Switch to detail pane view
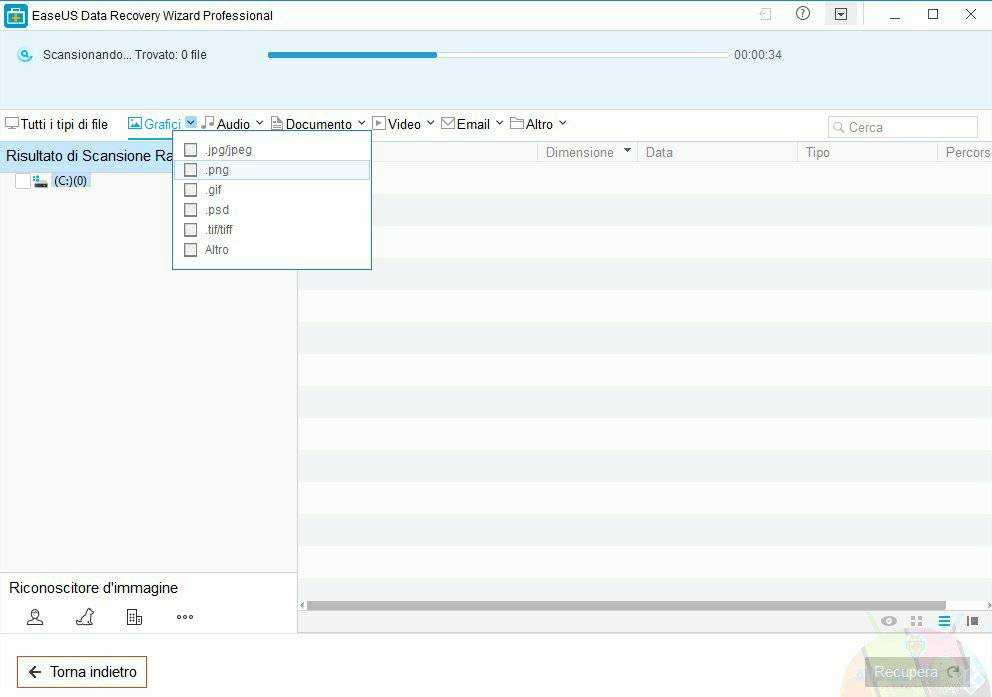This screenshot has width=992, height=697. point(973,621)
